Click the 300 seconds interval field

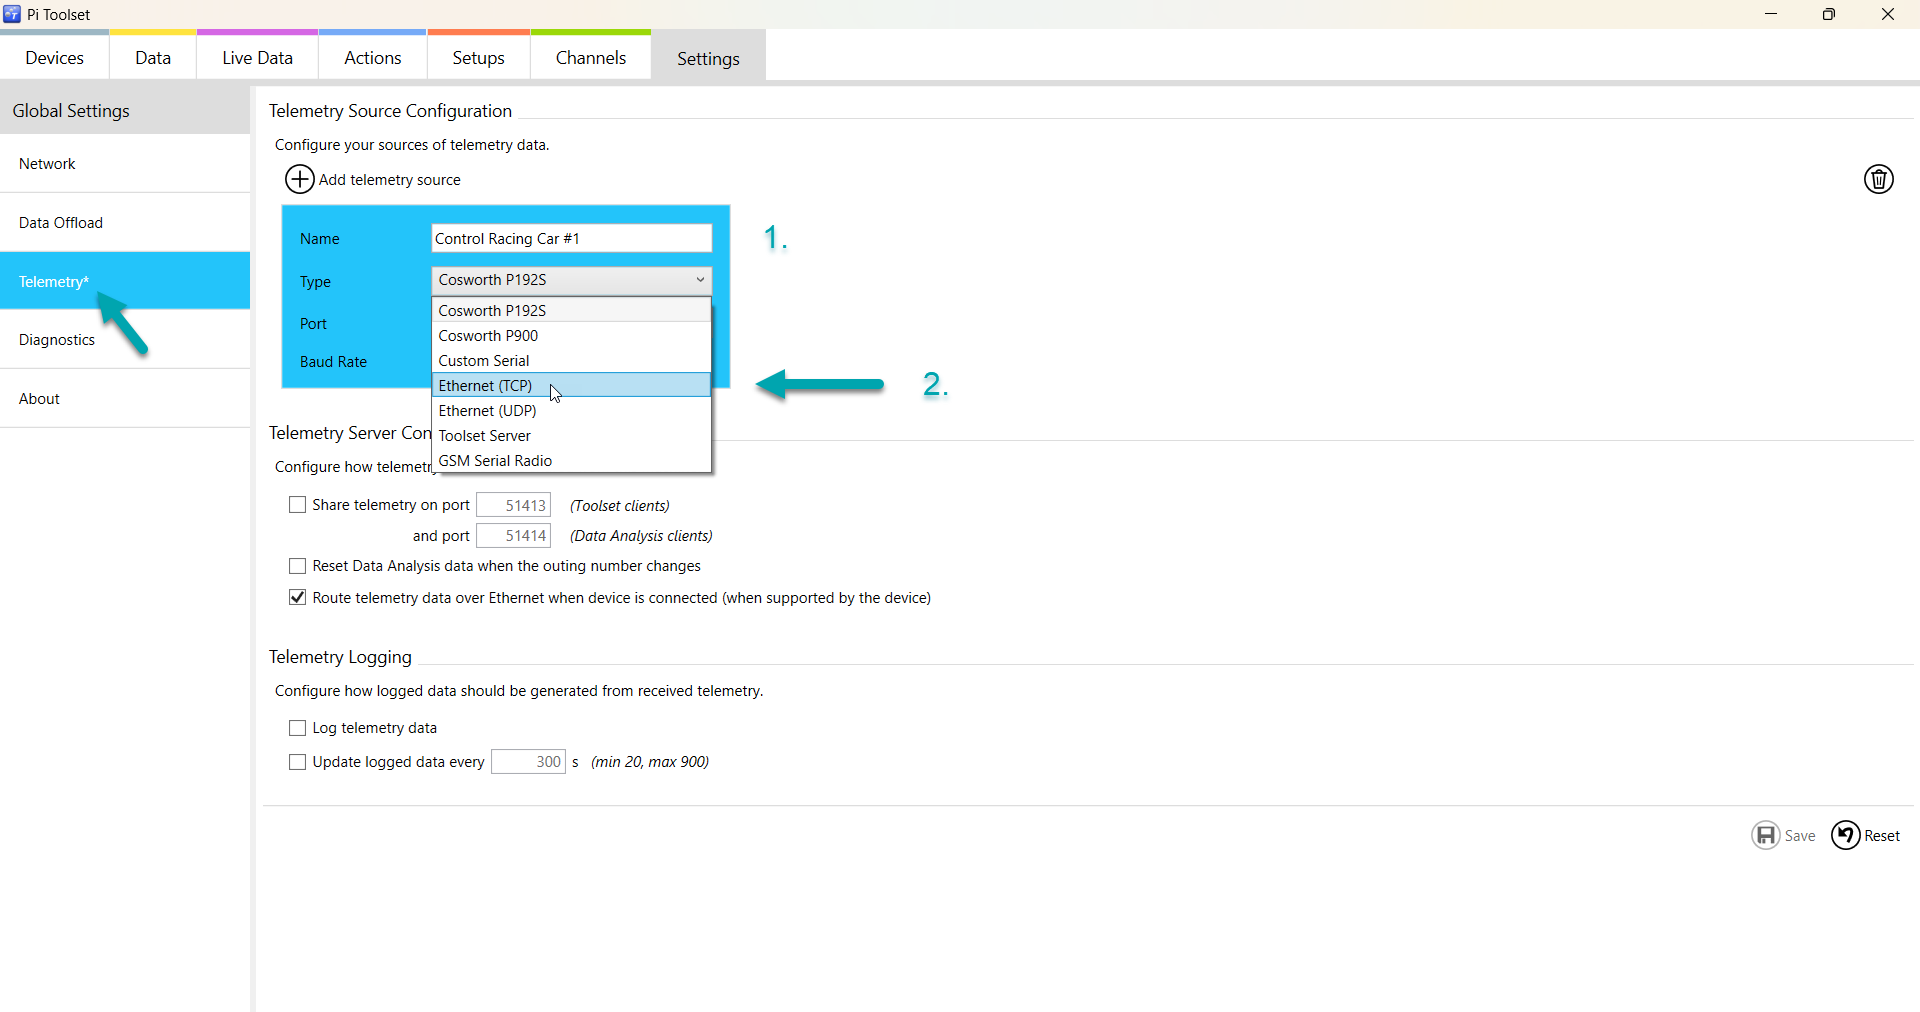[x=529, y=762]
